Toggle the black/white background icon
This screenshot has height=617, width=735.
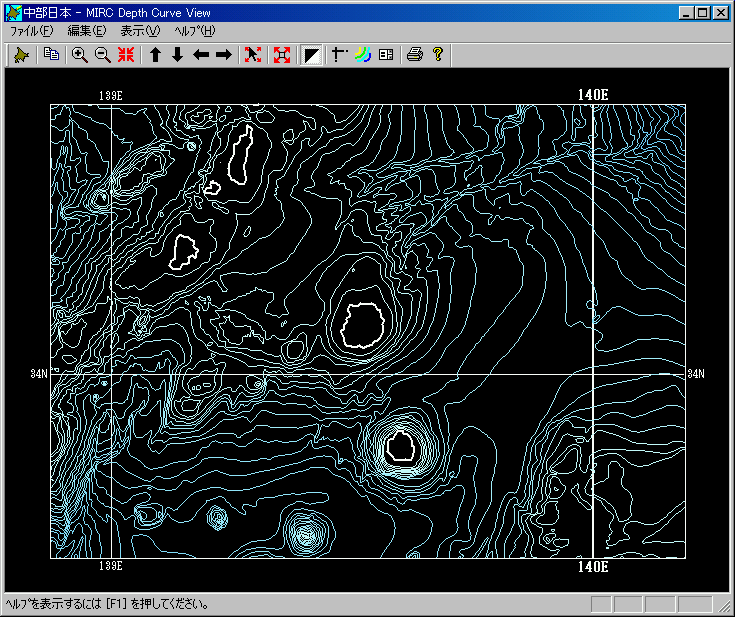312,55
